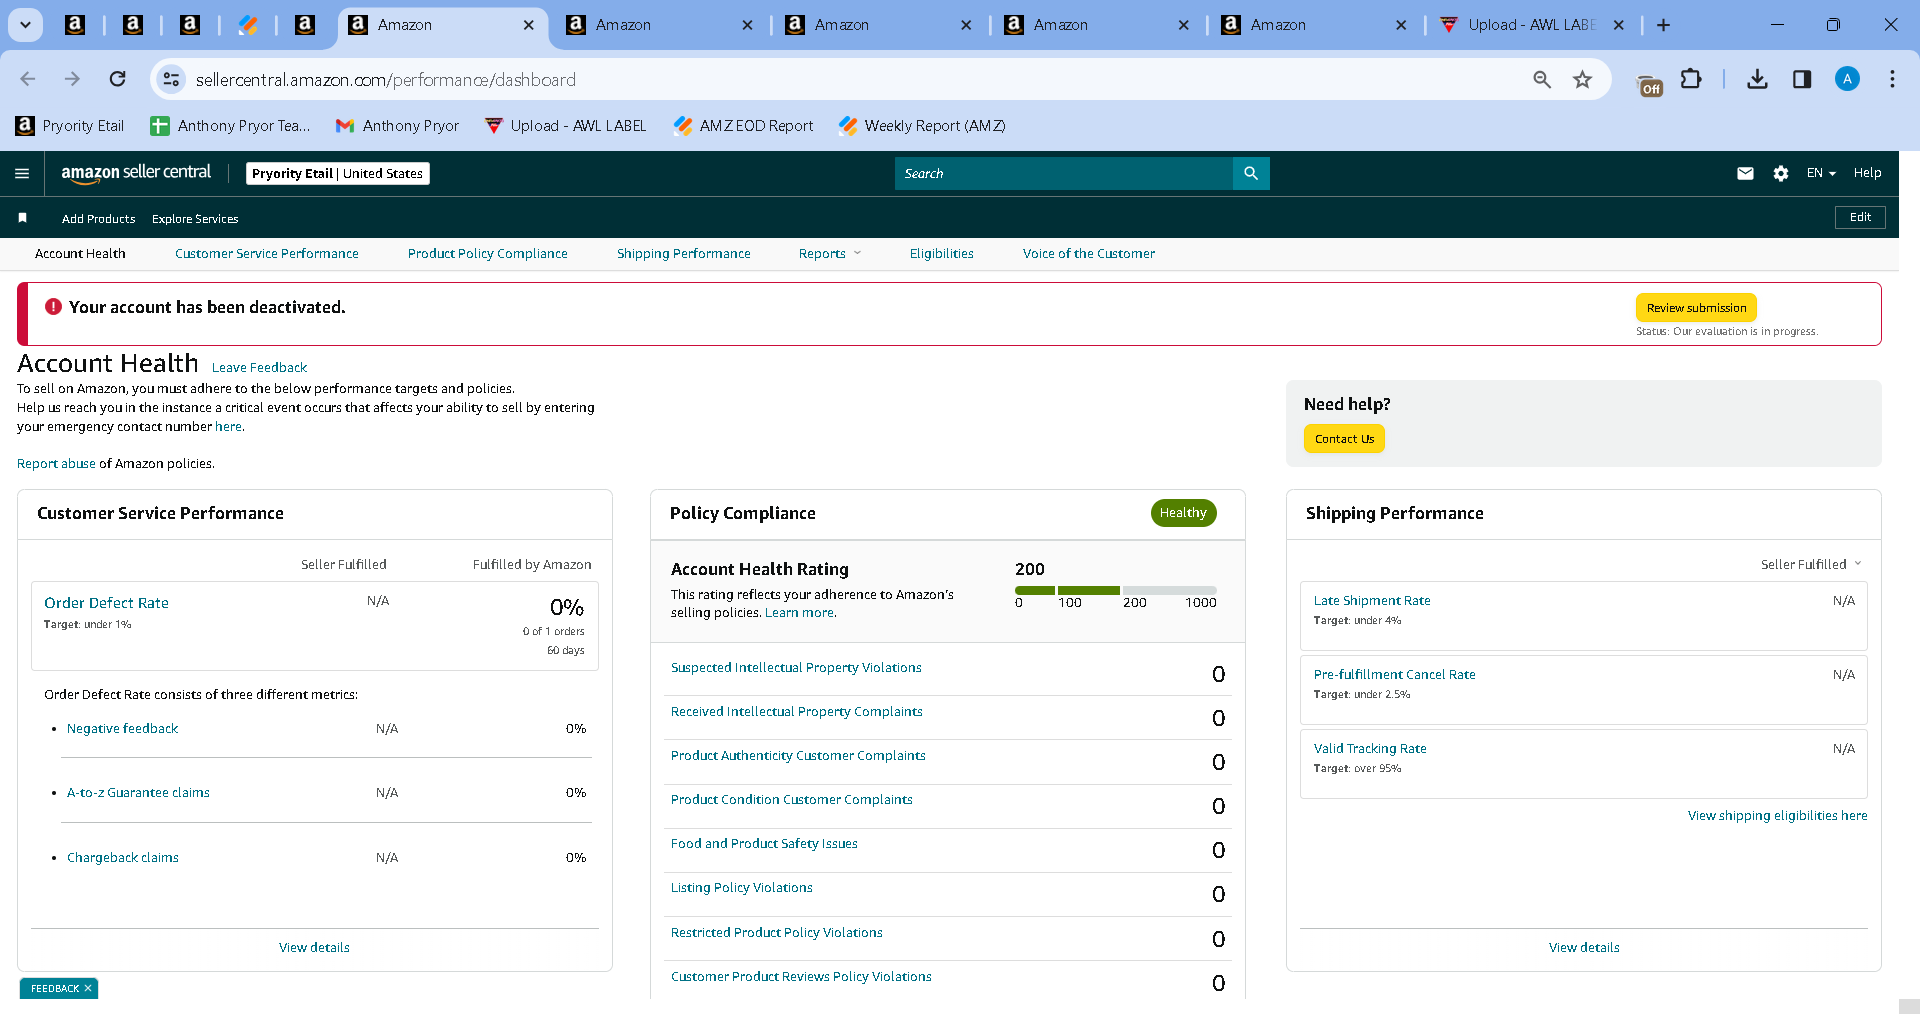Open the Leave Feedback link
Image resolution: width=1920 pixels, height=1014 pixels.
[x=260, y=368]
